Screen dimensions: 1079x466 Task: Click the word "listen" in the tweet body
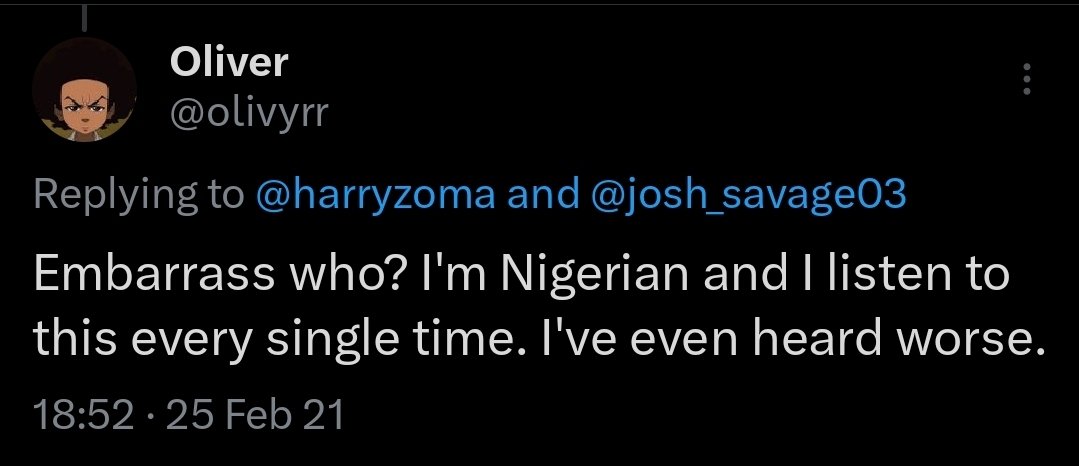click(879, 273)
